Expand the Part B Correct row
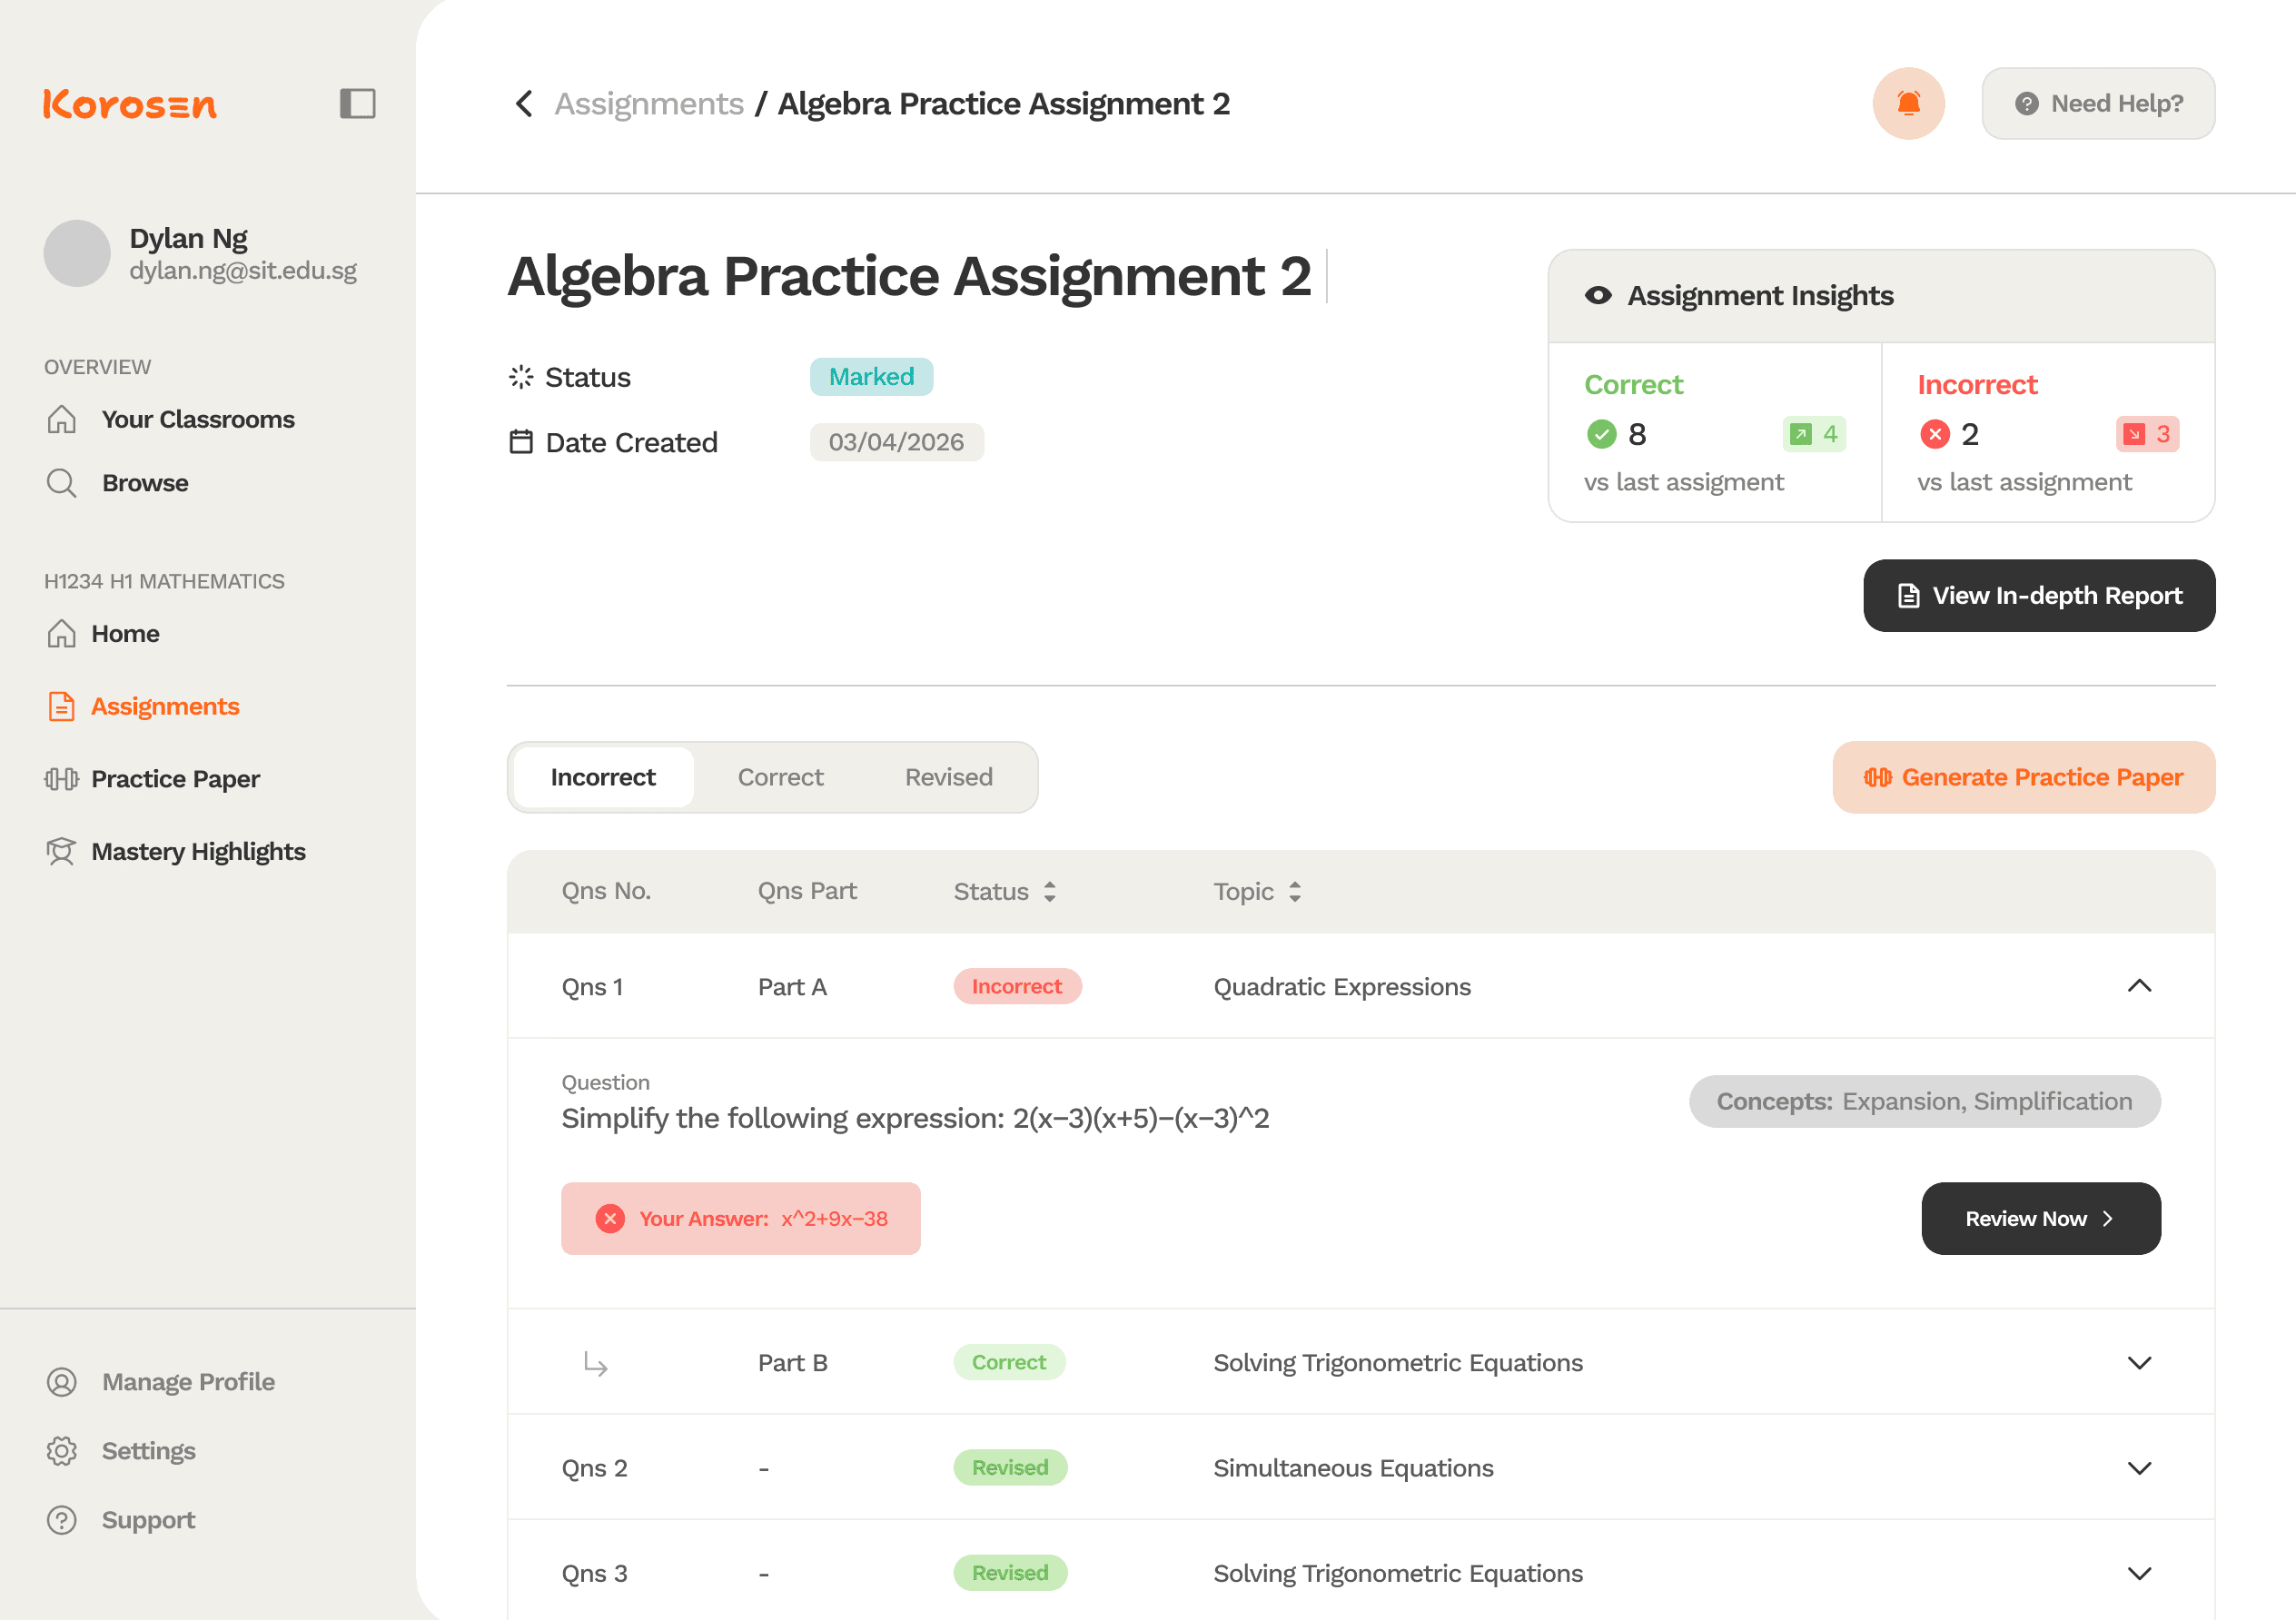The height and width of the screenshot is (1620, 2296). click(x=2138, y=1363)
